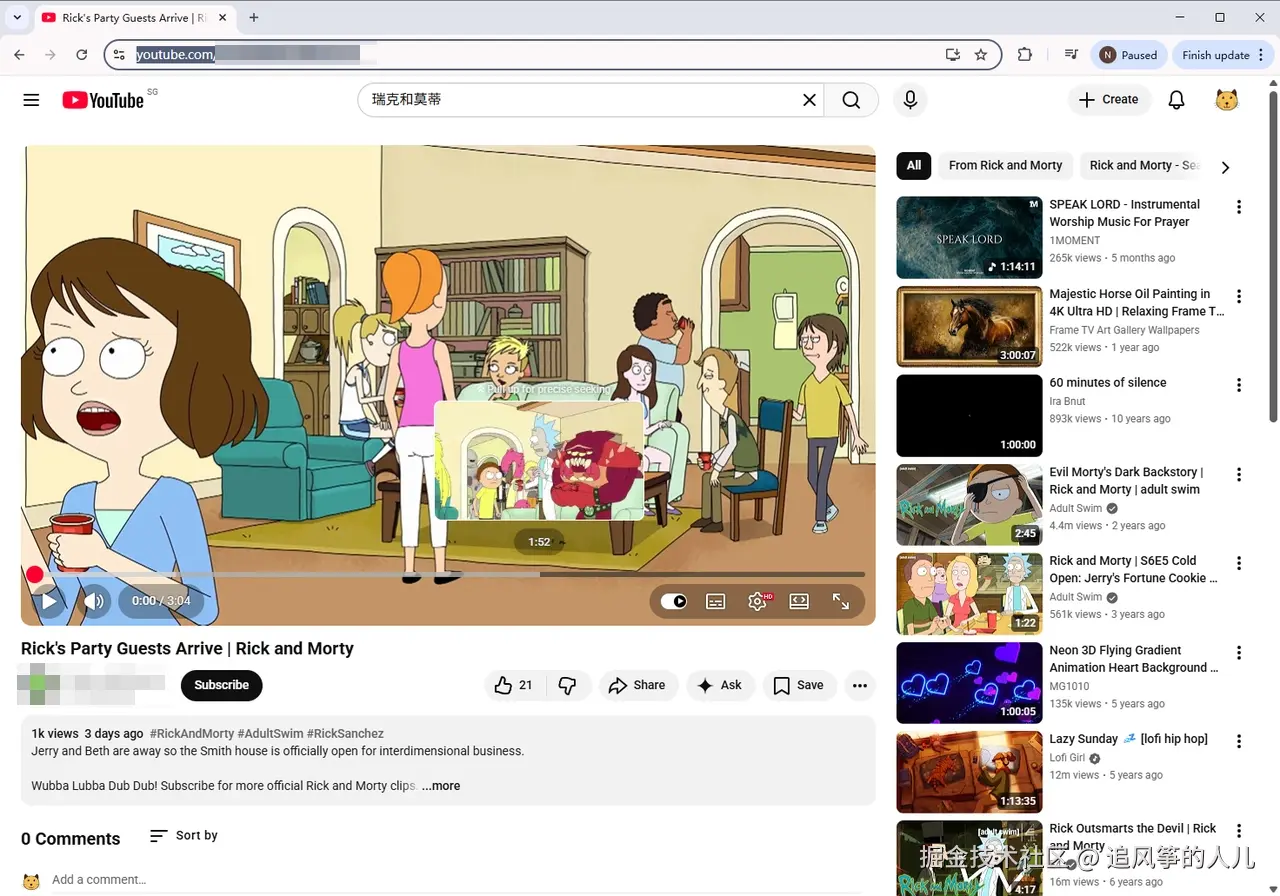1280x896 pixels.
Task: Click the red playhead scrubber dot
Action: pyautogui.click(x=35, y=574)
